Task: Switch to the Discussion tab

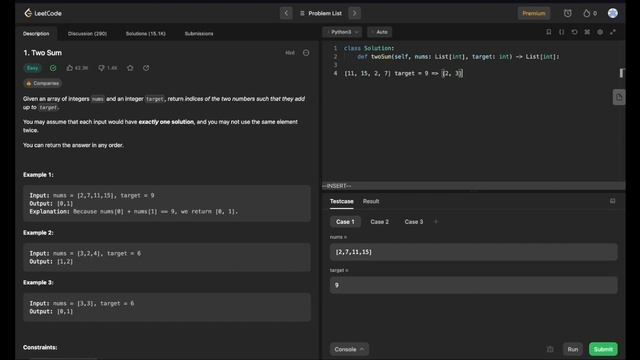Action: [87, 33]
